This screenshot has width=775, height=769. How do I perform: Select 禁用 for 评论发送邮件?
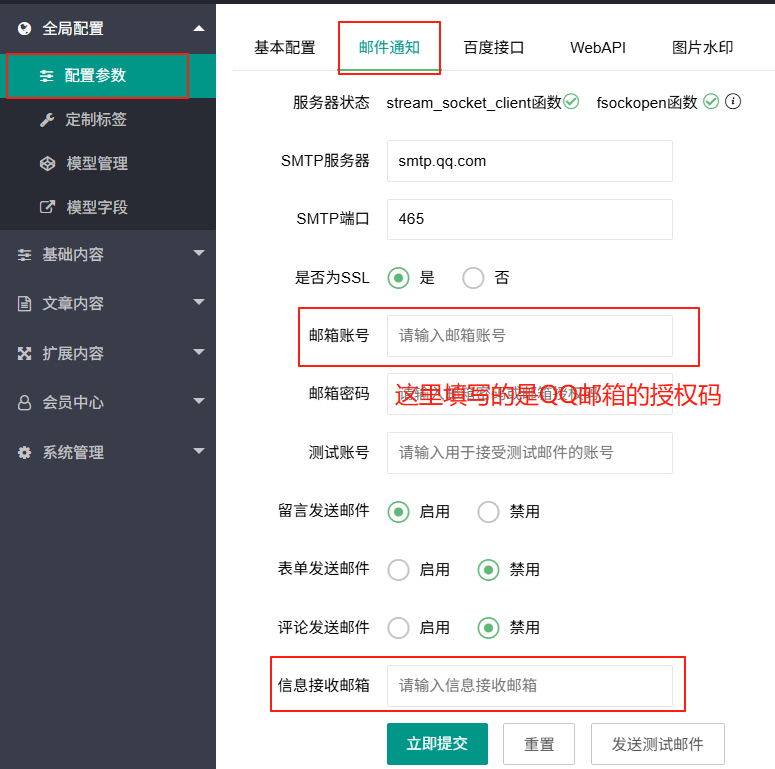[488, 628]
